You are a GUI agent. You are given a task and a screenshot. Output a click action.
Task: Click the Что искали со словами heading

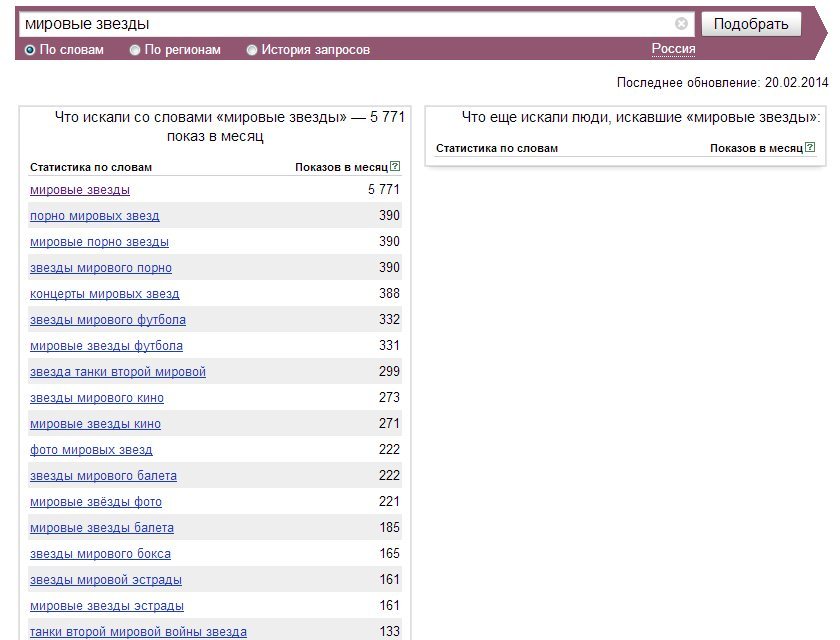pos(229,126)
